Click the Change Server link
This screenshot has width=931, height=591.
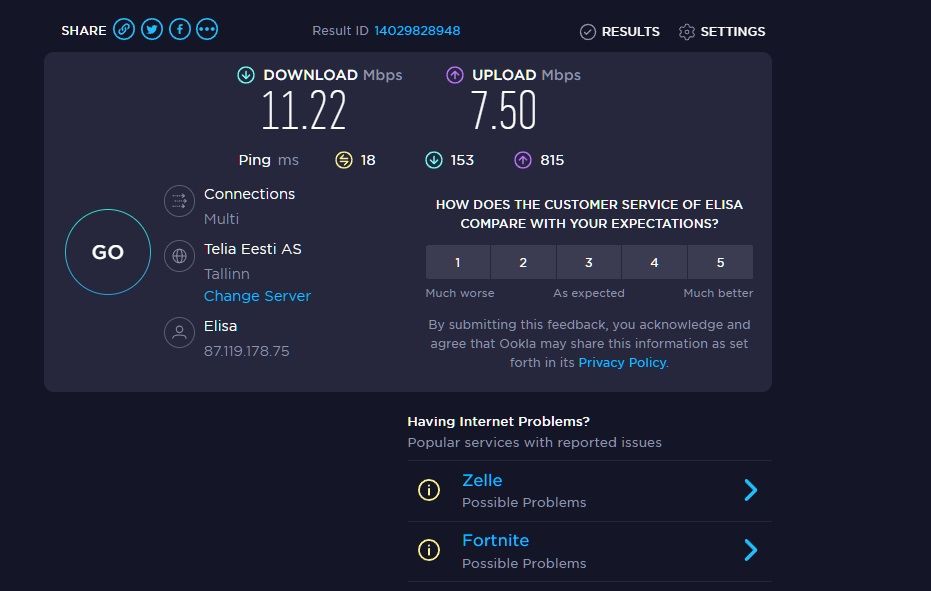257,296
